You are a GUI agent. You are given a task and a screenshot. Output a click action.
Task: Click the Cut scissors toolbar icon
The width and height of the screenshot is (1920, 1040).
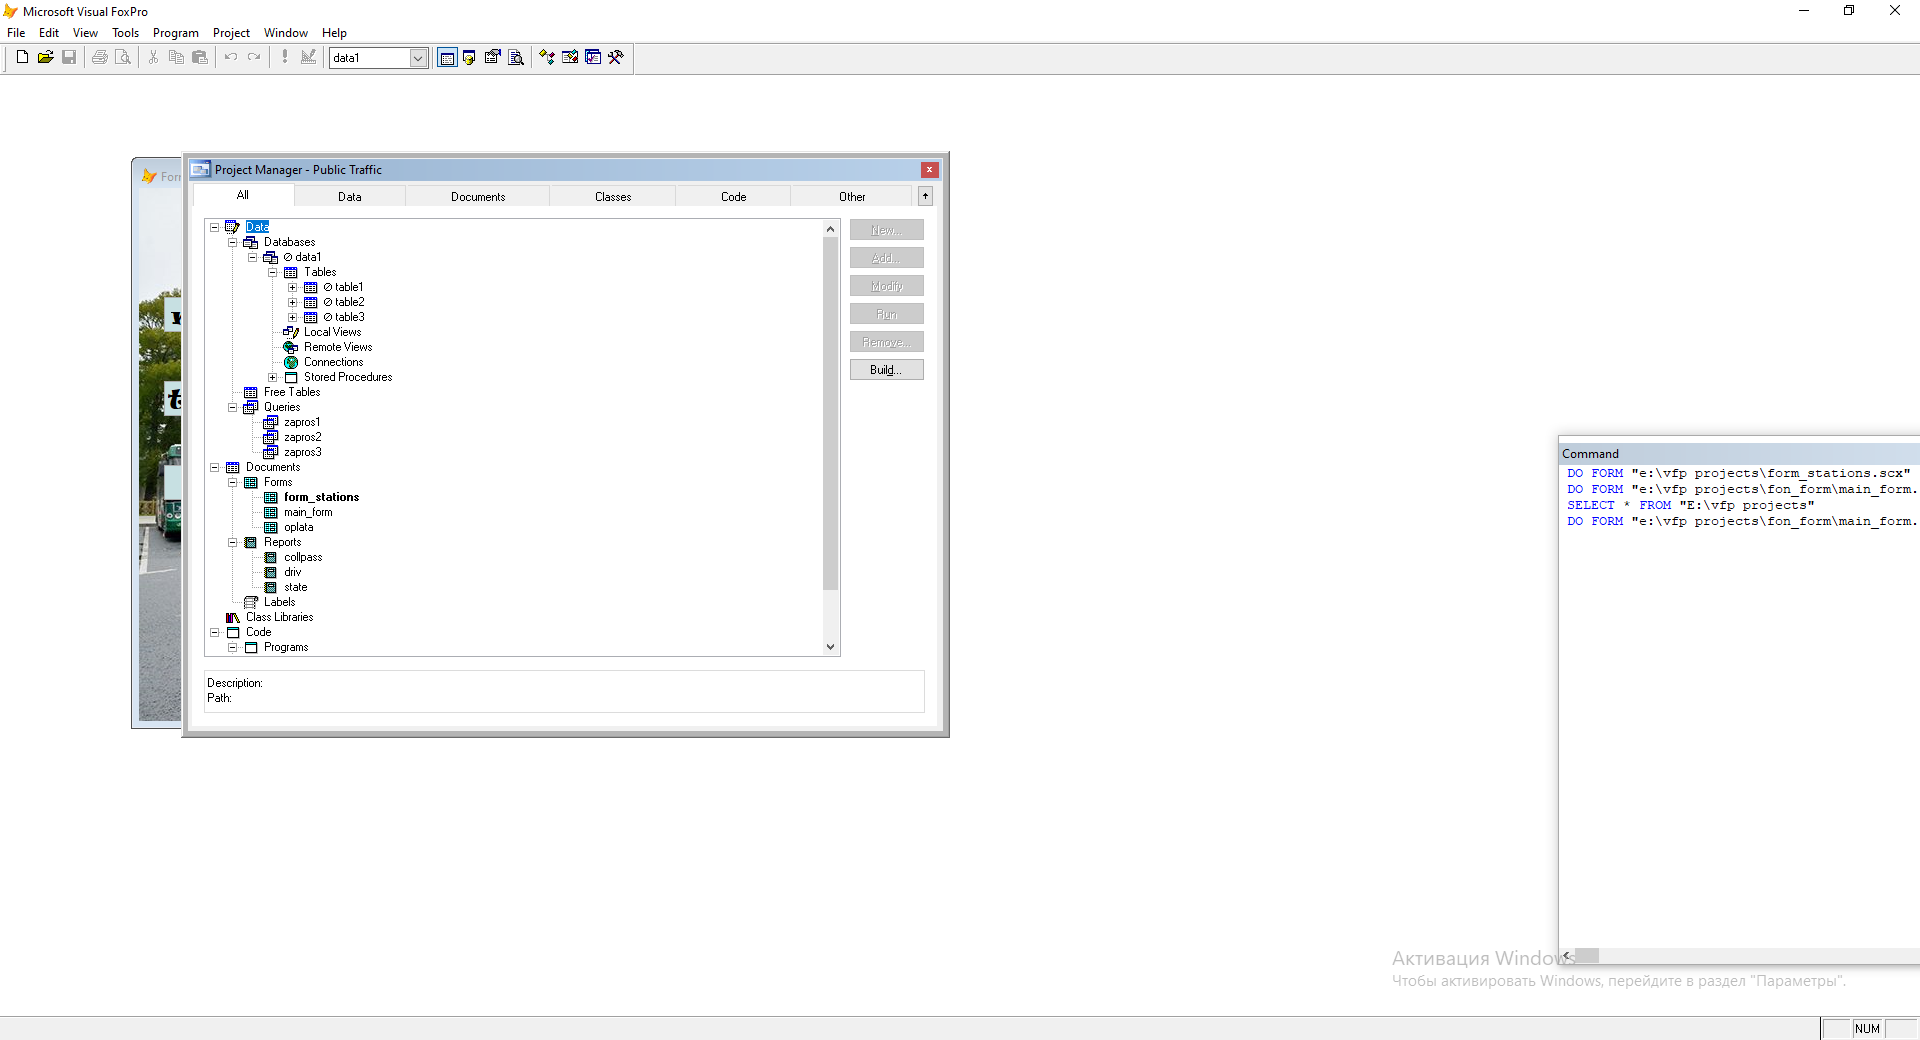[153, 57]
